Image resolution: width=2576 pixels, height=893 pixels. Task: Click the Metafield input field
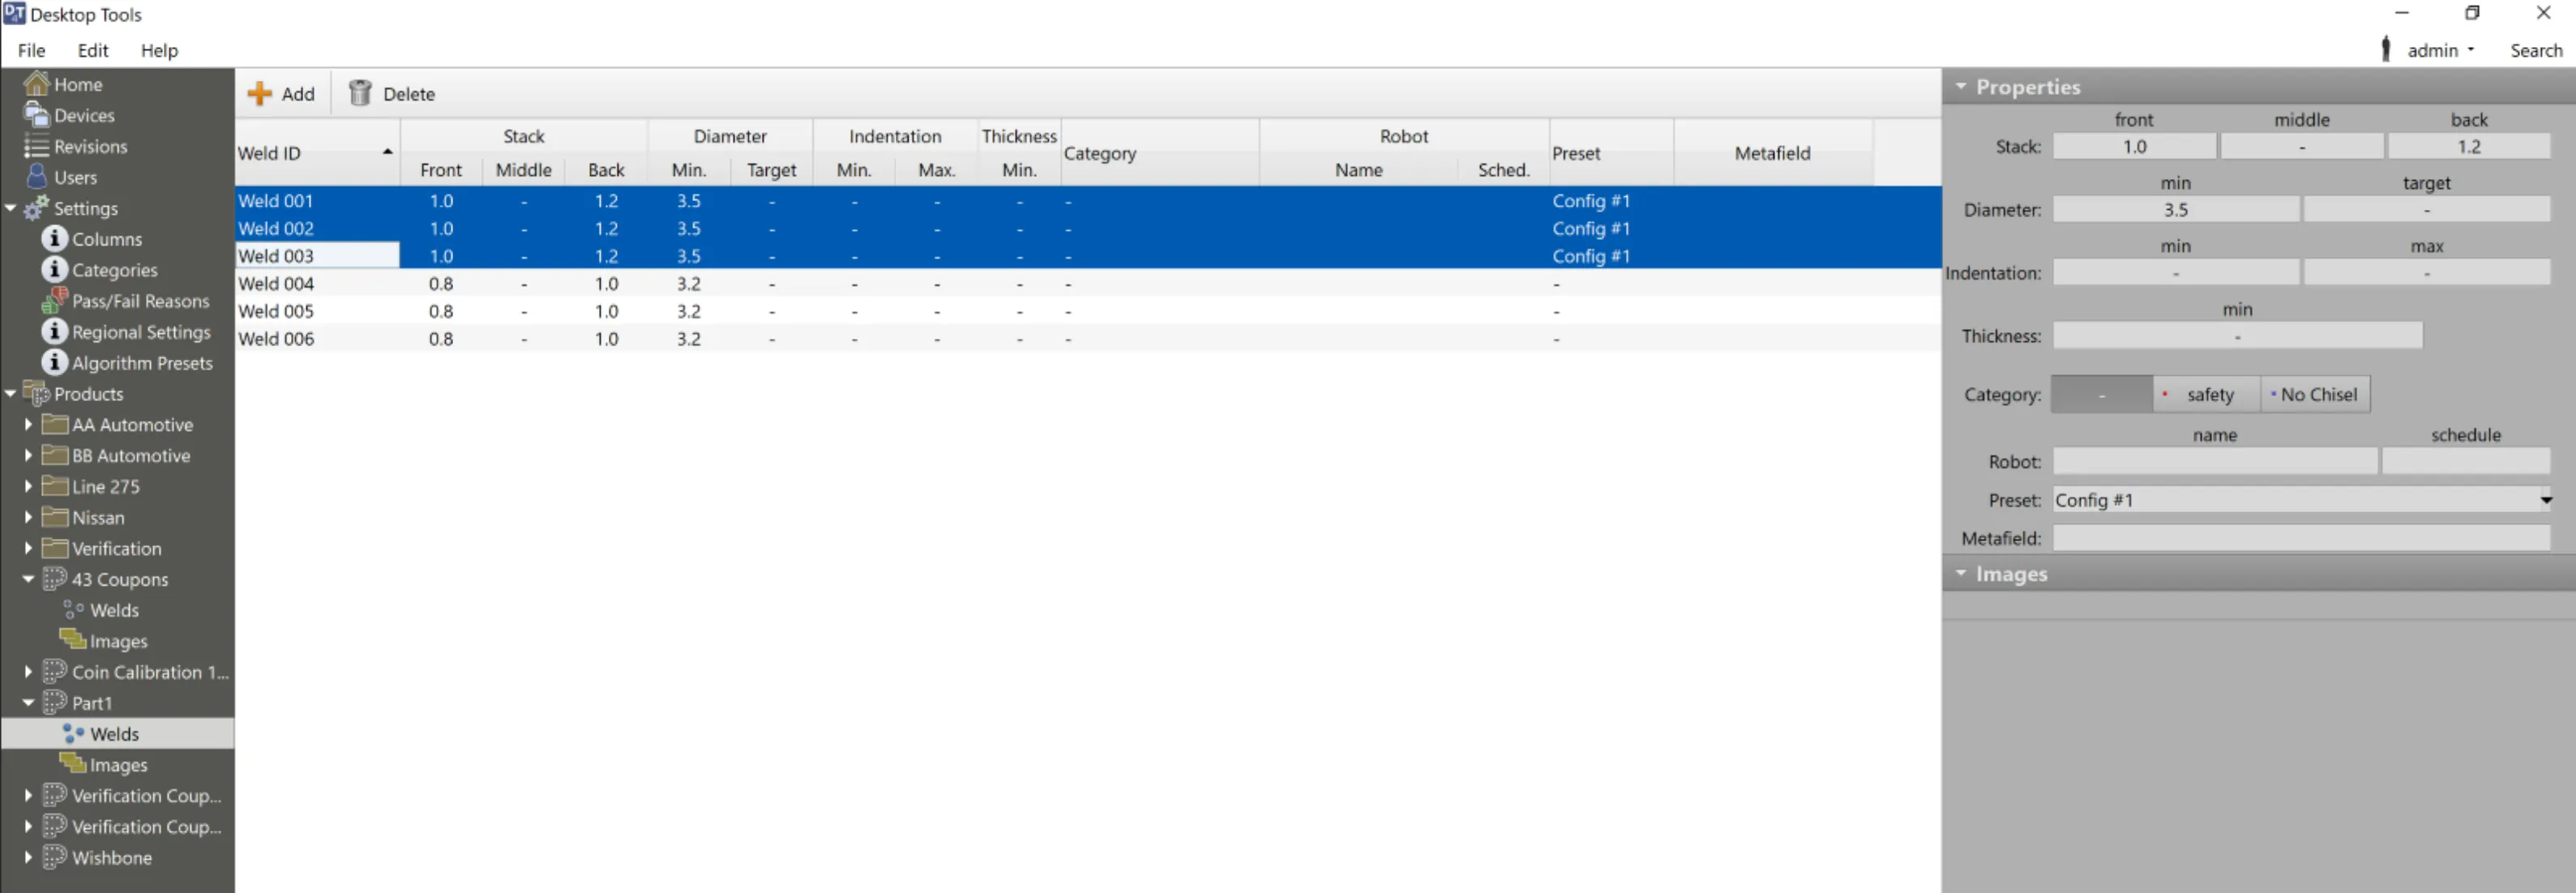click(x=2300, y=538)
